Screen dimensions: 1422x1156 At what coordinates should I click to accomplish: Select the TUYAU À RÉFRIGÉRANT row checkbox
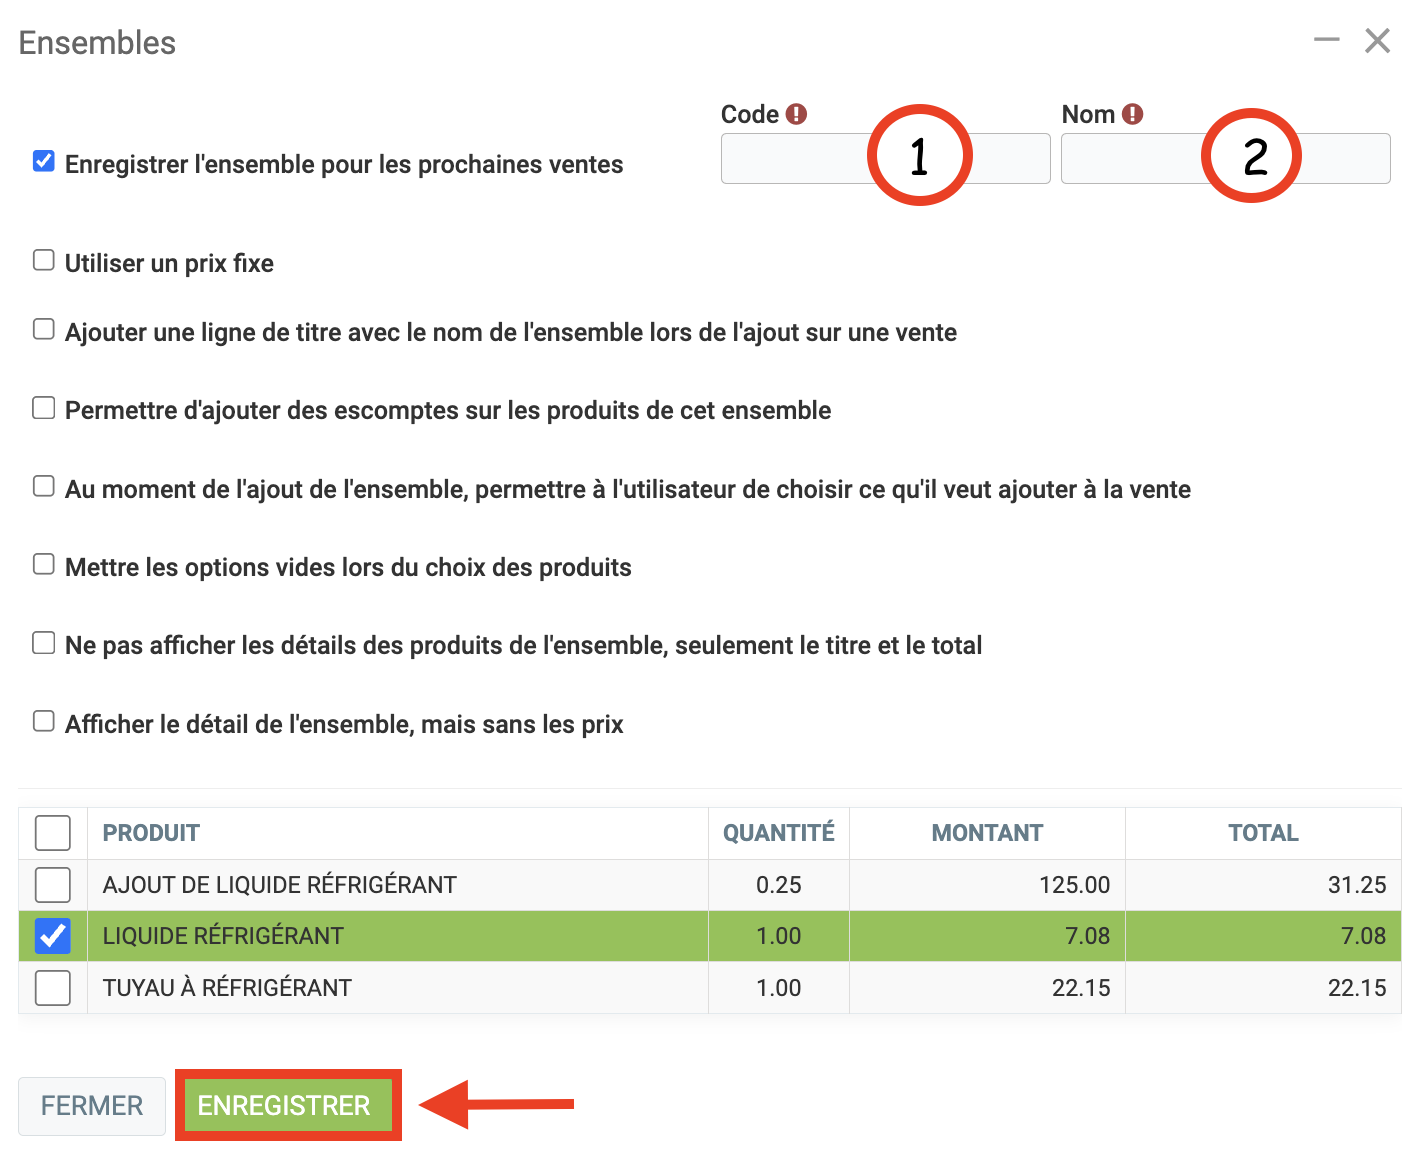coord(53,988)
